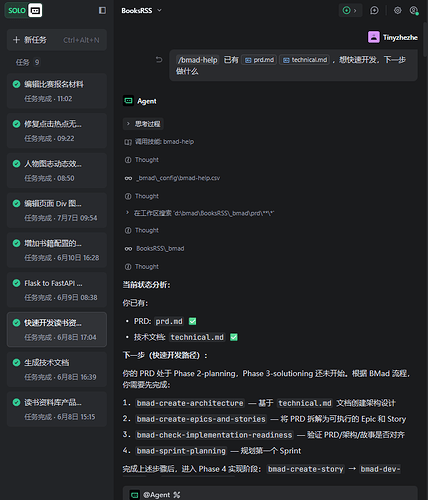This screenshot has height=500, width=428.
Task: Open the user account avatar icon
Action: coord(414,11)
